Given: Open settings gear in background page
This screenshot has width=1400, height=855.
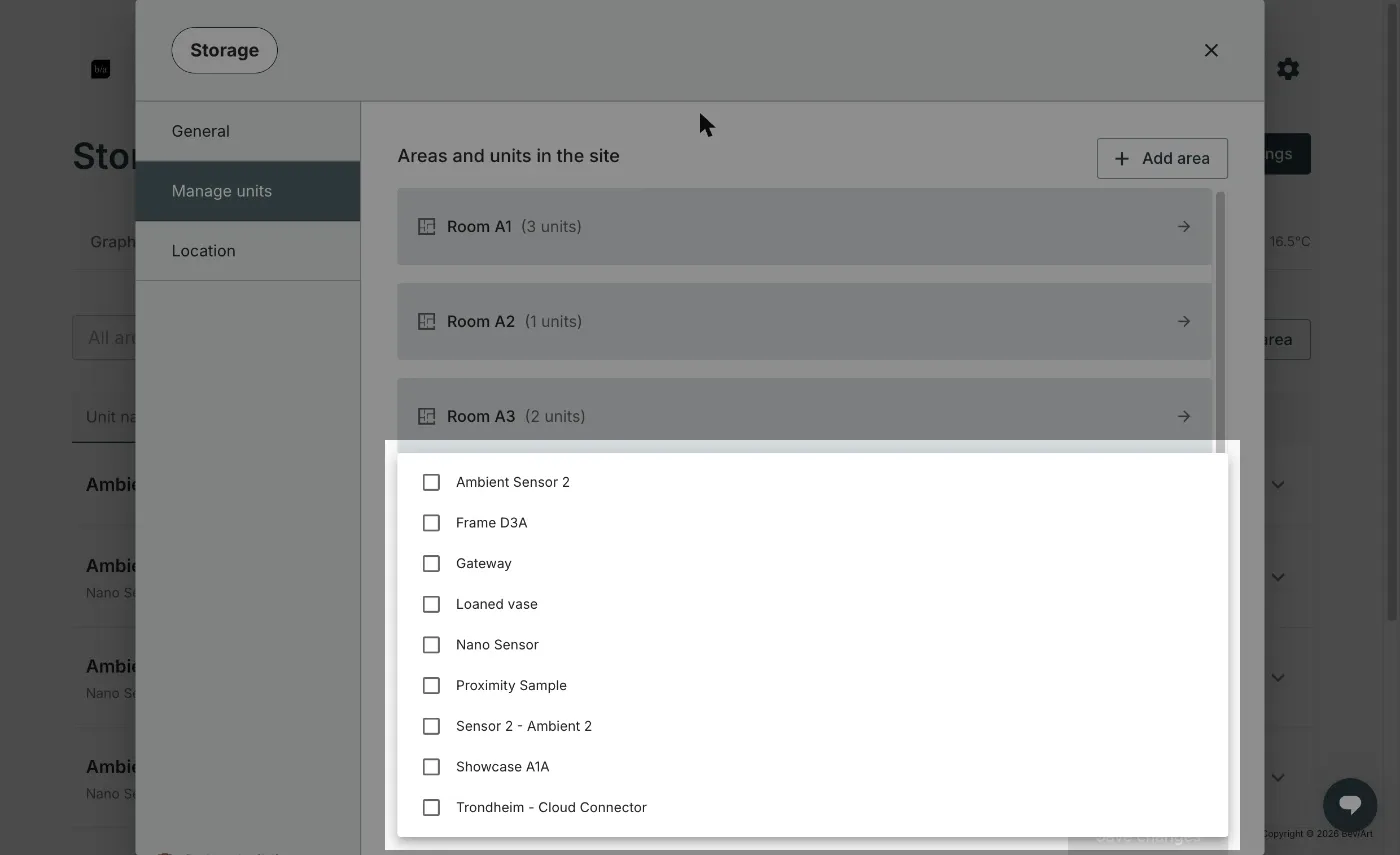Looking at the screenshot, I should pos(1288,69).
